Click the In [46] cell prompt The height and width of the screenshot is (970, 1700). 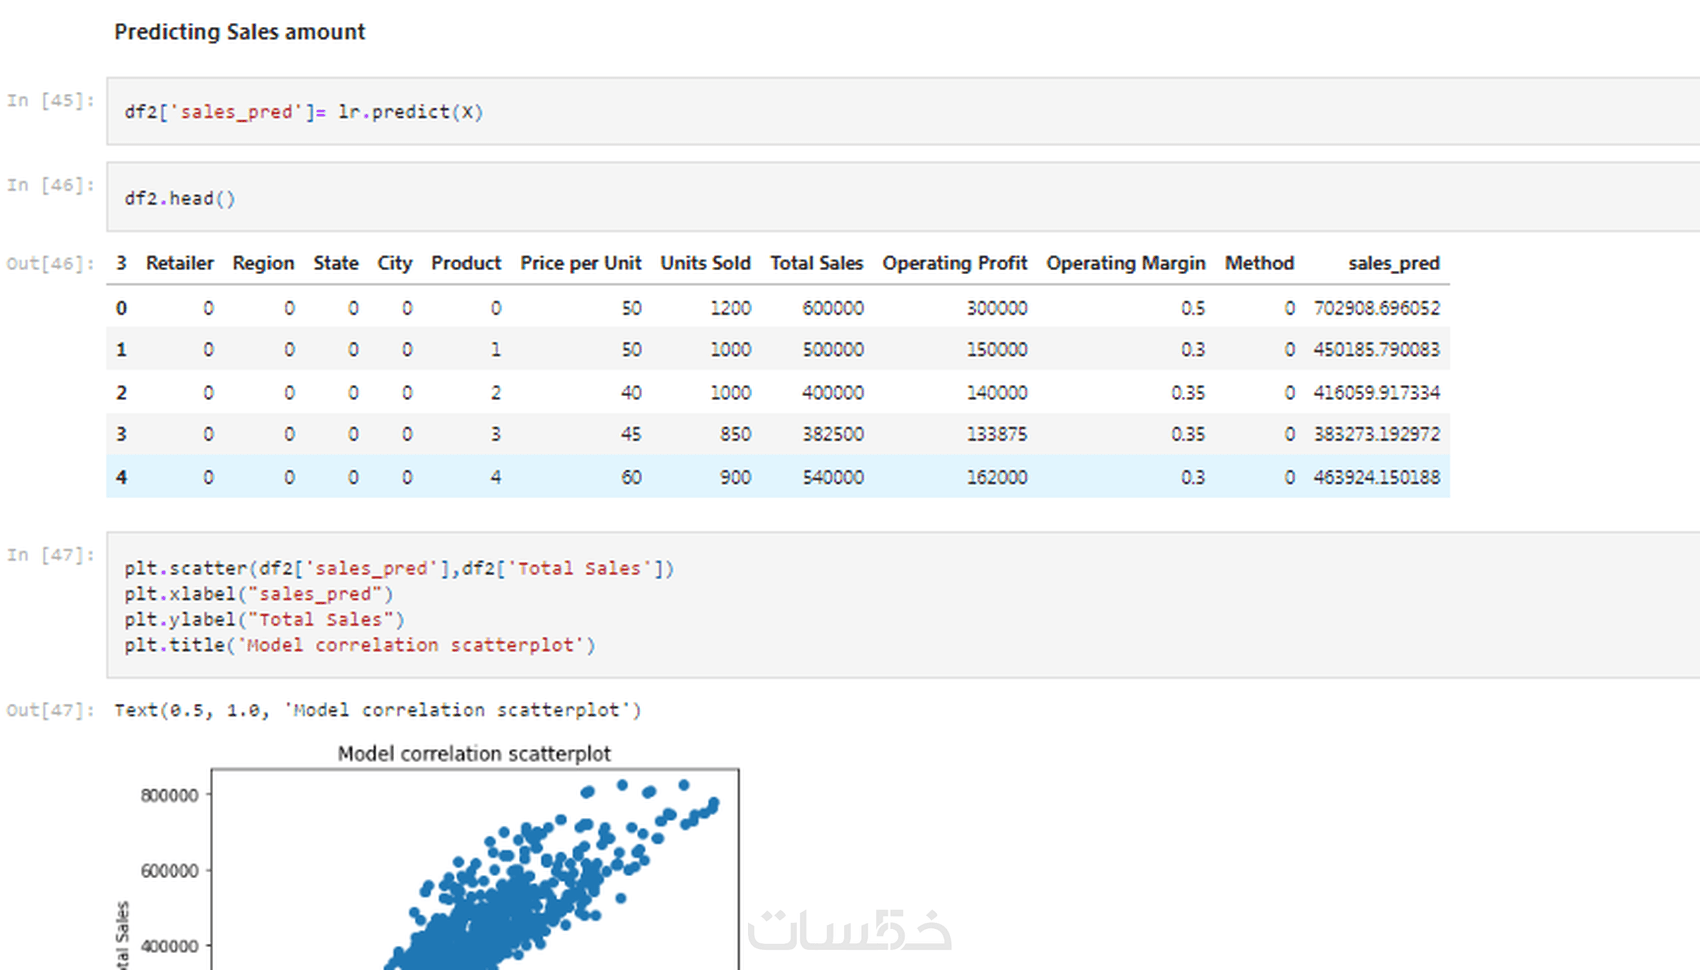(x=50, y=185)
